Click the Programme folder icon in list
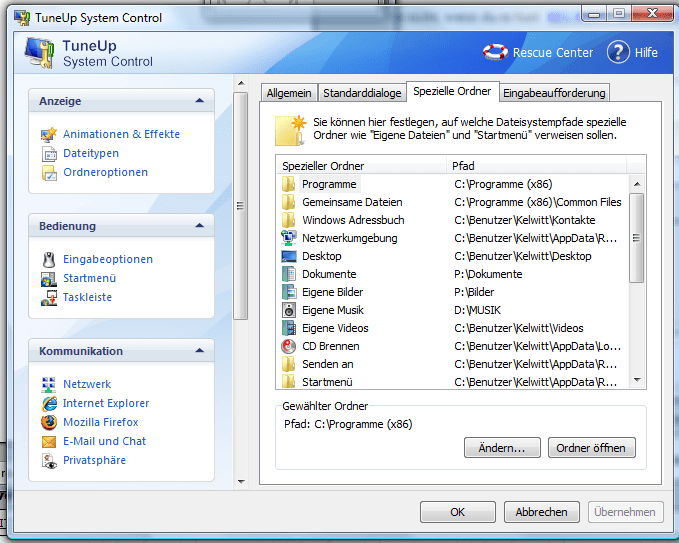 [x=288, y=184]
